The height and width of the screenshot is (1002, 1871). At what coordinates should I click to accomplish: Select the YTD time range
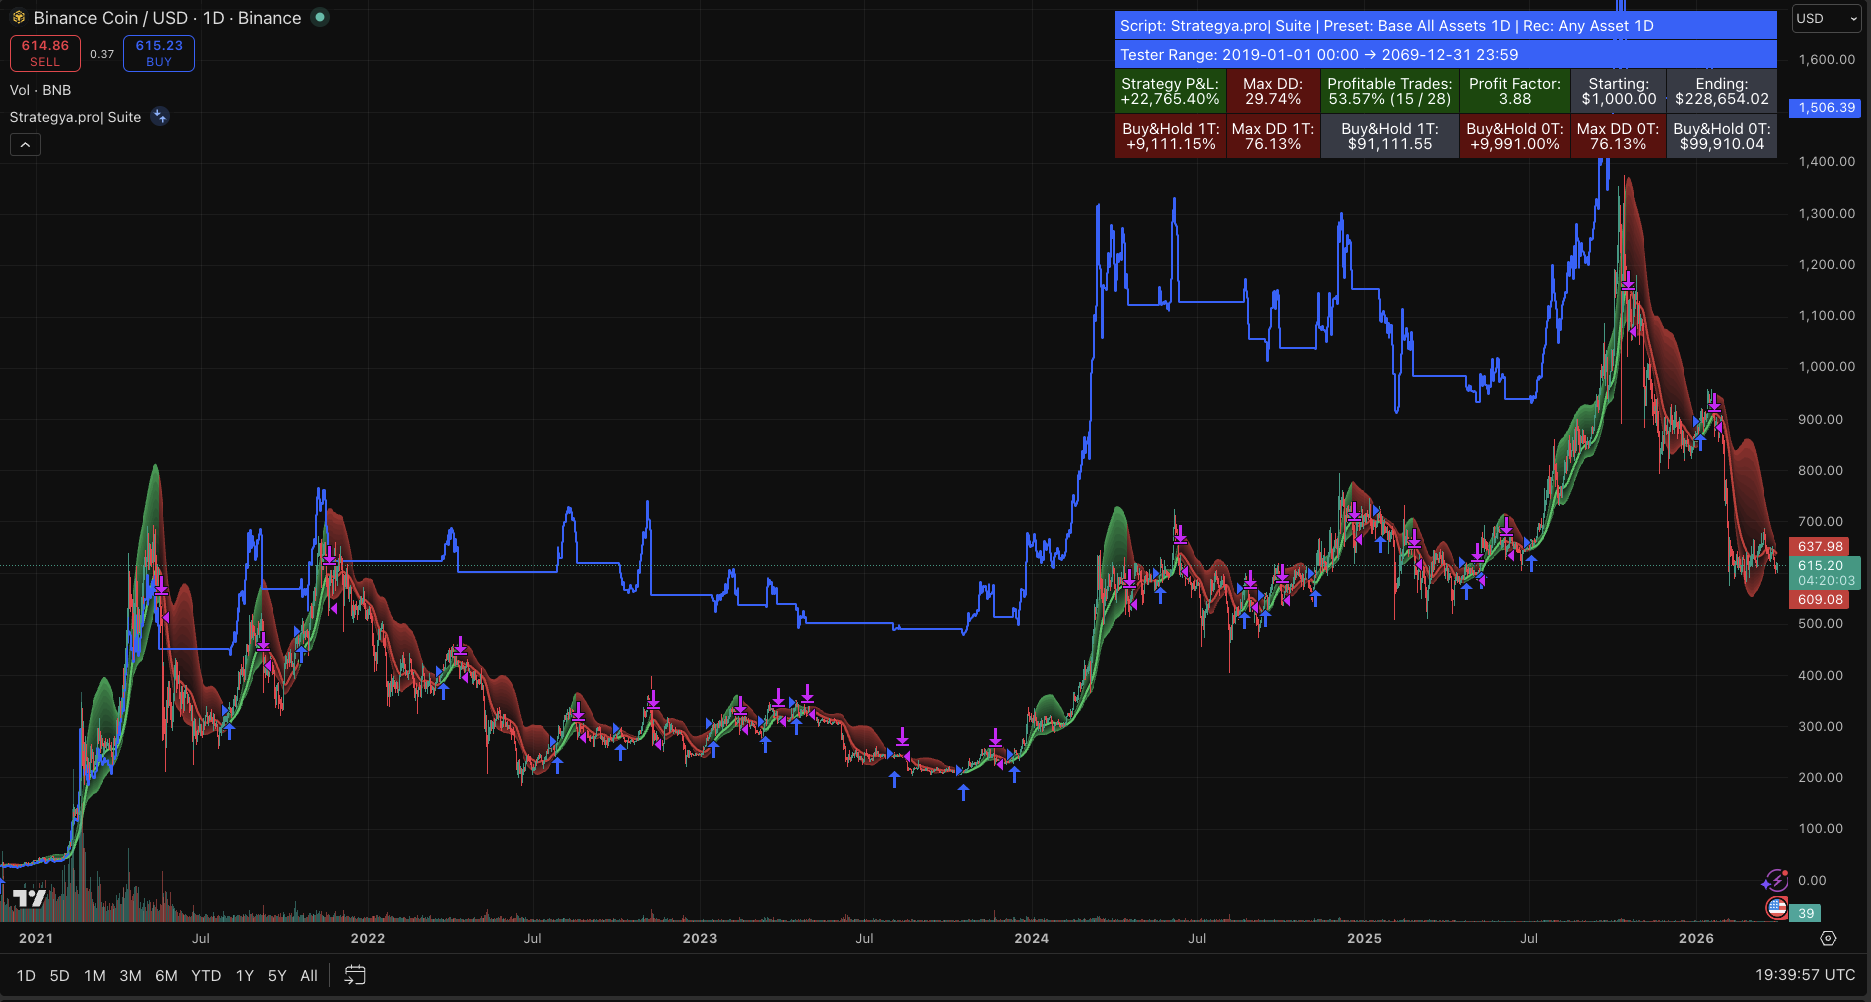(x=206, y=975)
